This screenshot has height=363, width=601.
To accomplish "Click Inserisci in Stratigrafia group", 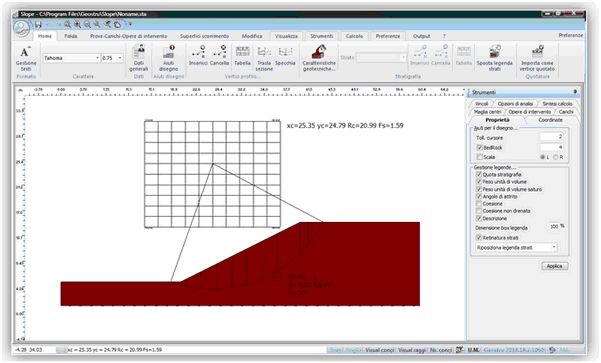I will pos(419,55).
